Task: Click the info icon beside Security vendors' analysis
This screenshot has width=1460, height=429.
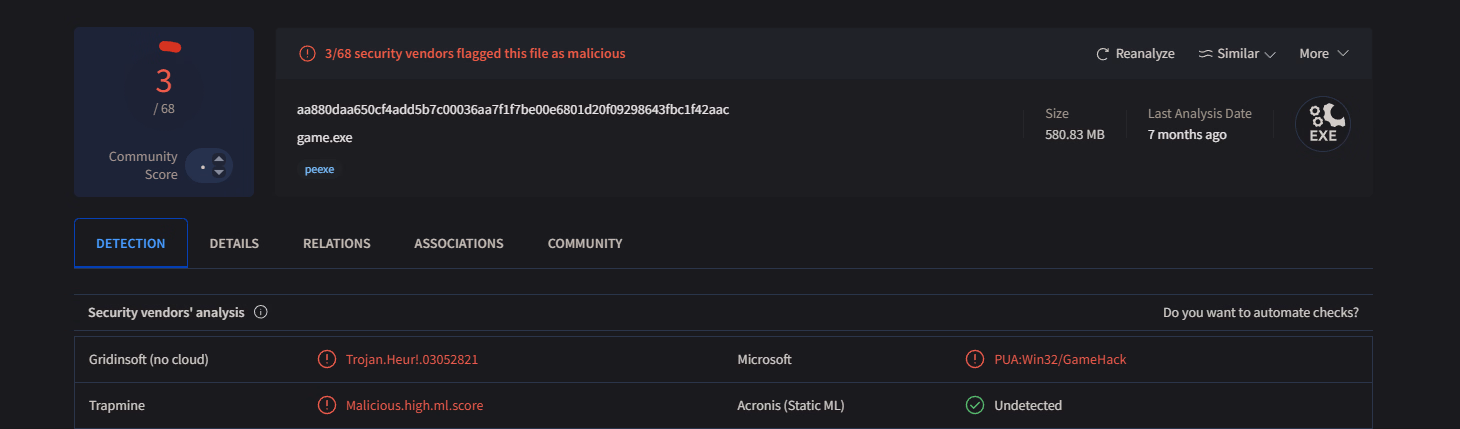Action: (261, 312)
